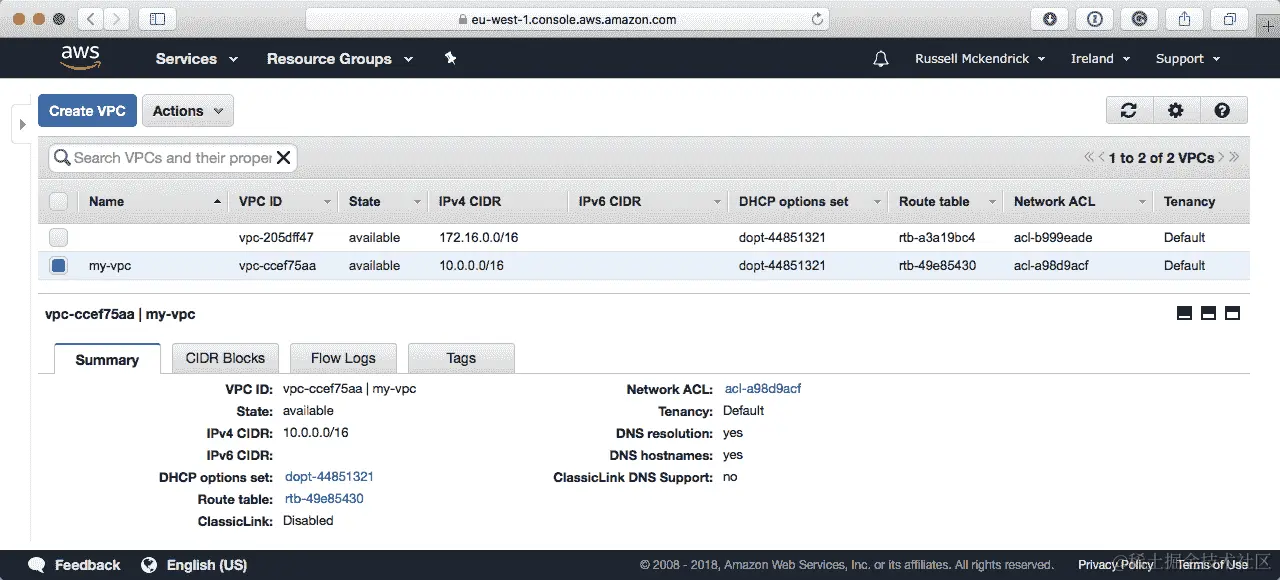1280x580 pixels.
Task: Click the search magnifier icon
Action: pos(62,158)
